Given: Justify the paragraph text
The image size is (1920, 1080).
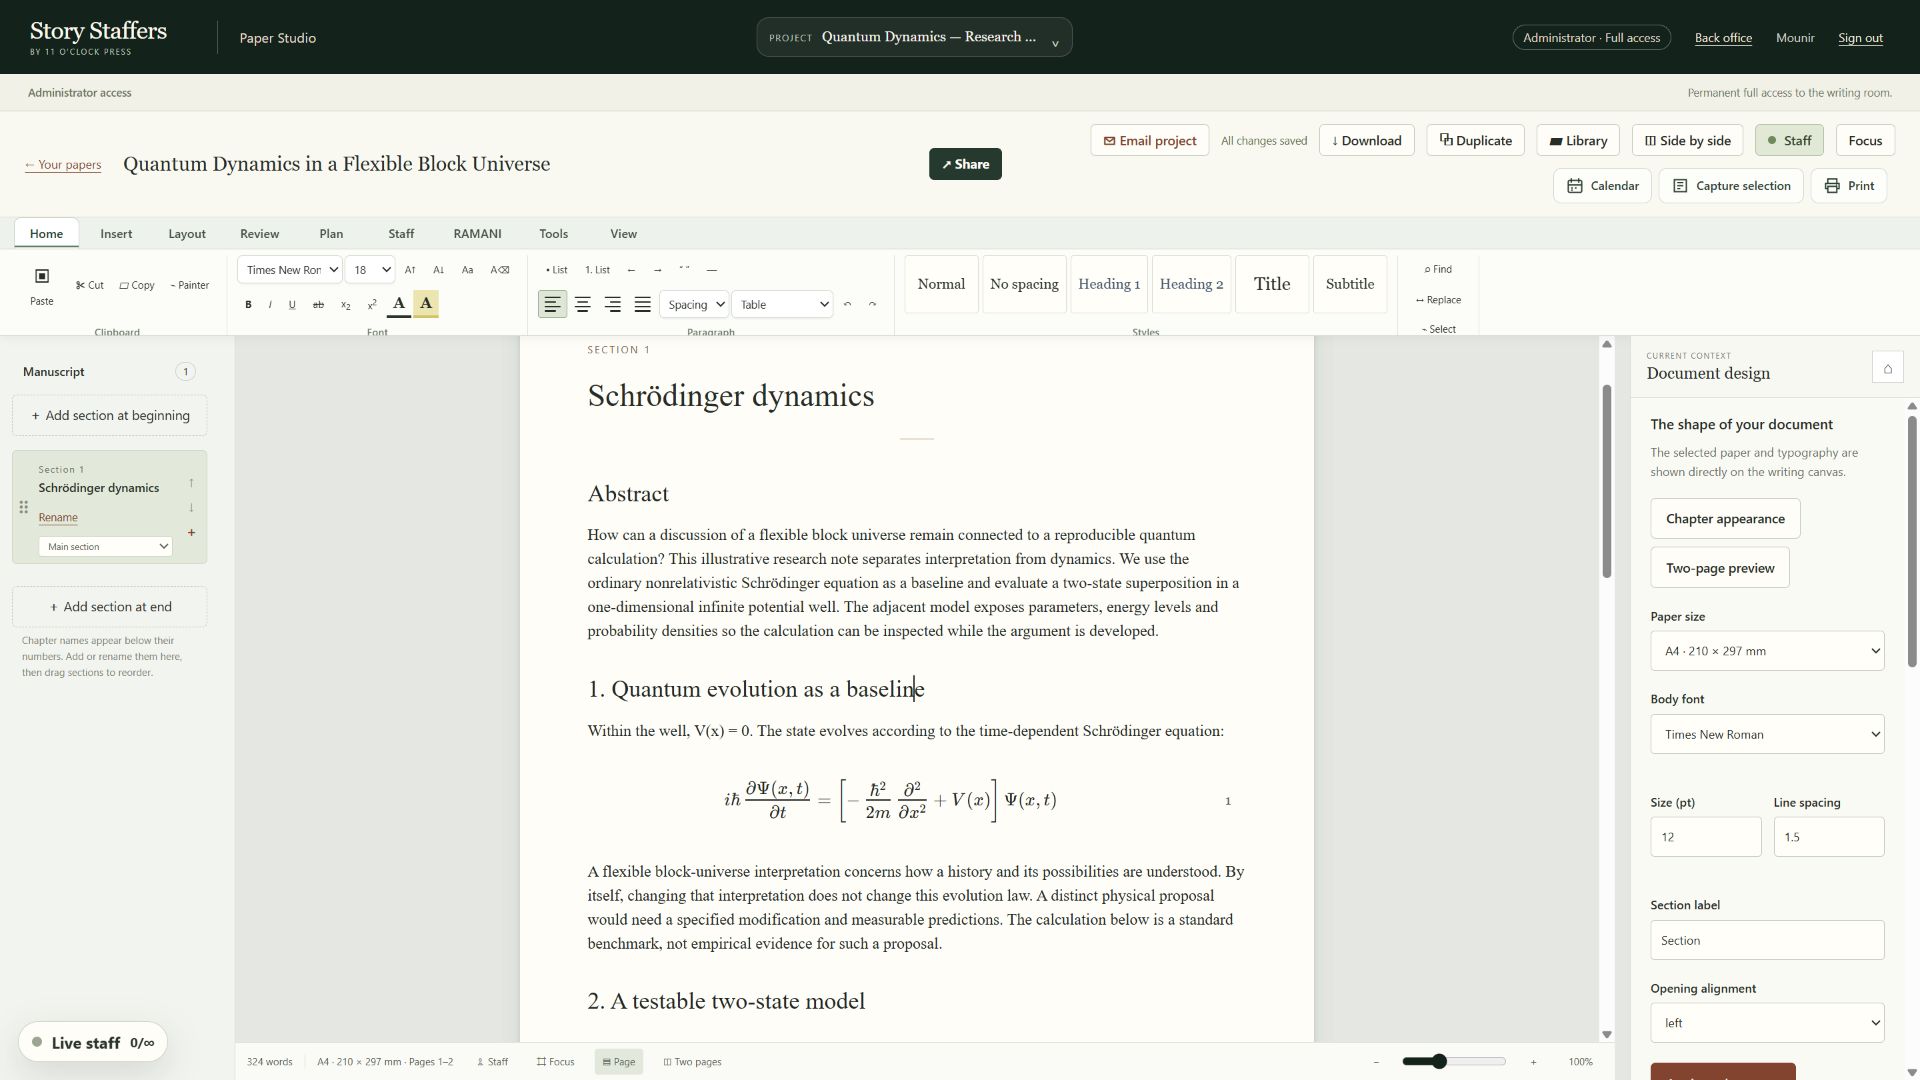Looking at the screenshot, I should (643, 304).
